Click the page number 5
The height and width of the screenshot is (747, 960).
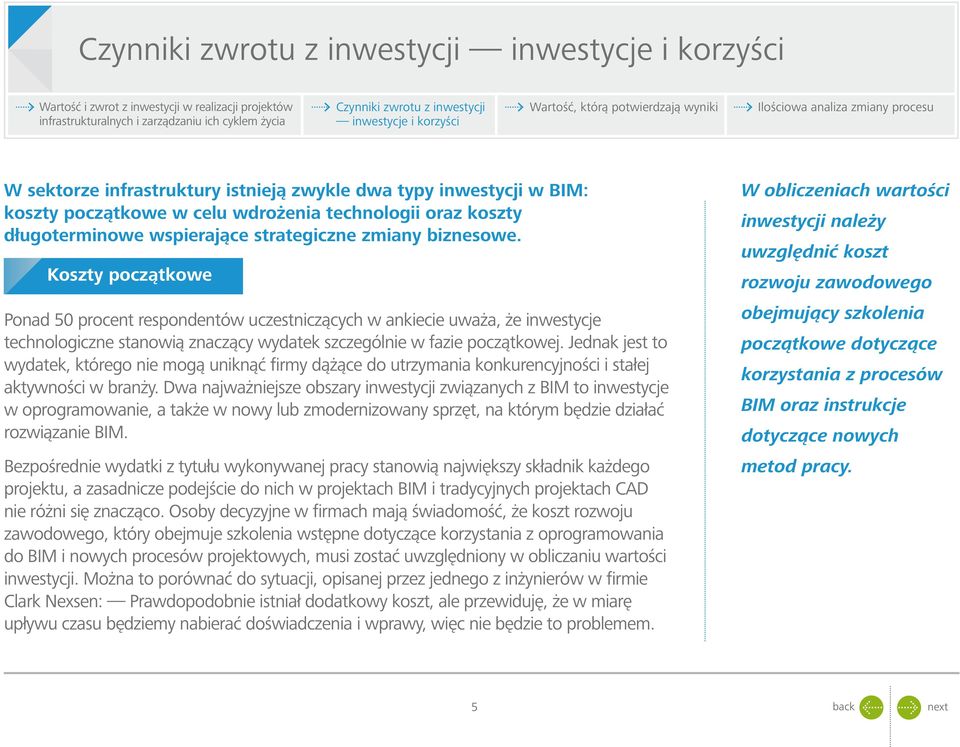474,707
